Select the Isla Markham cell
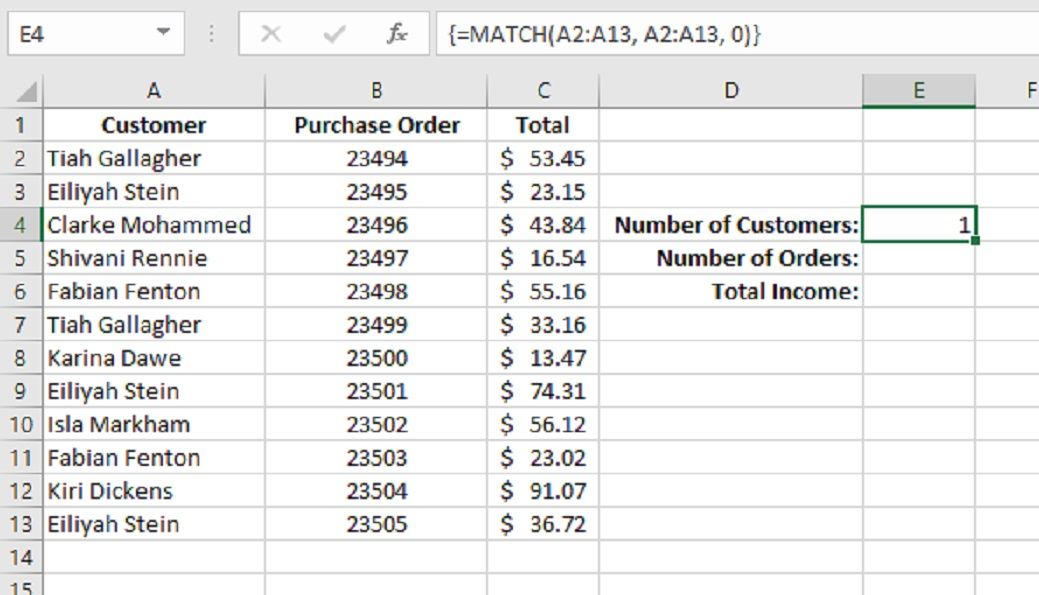1039x595 pixels. click(x=154, y=424)
